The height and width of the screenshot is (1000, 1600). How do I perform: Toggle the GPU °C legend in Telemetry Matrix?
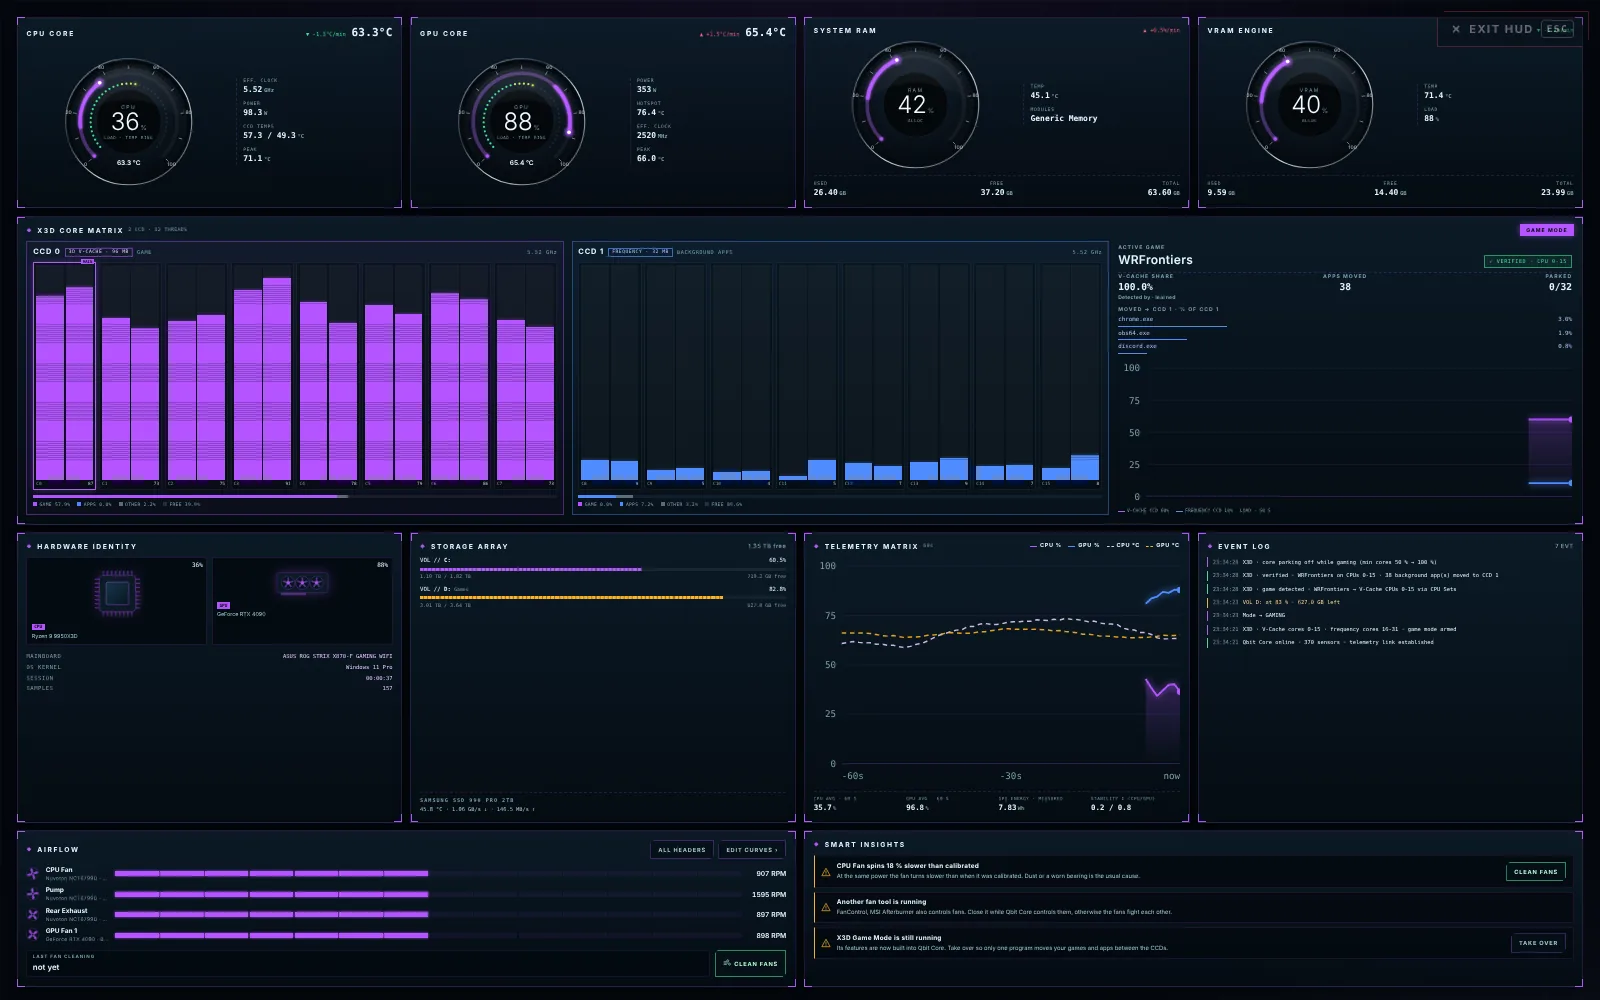1163,545
